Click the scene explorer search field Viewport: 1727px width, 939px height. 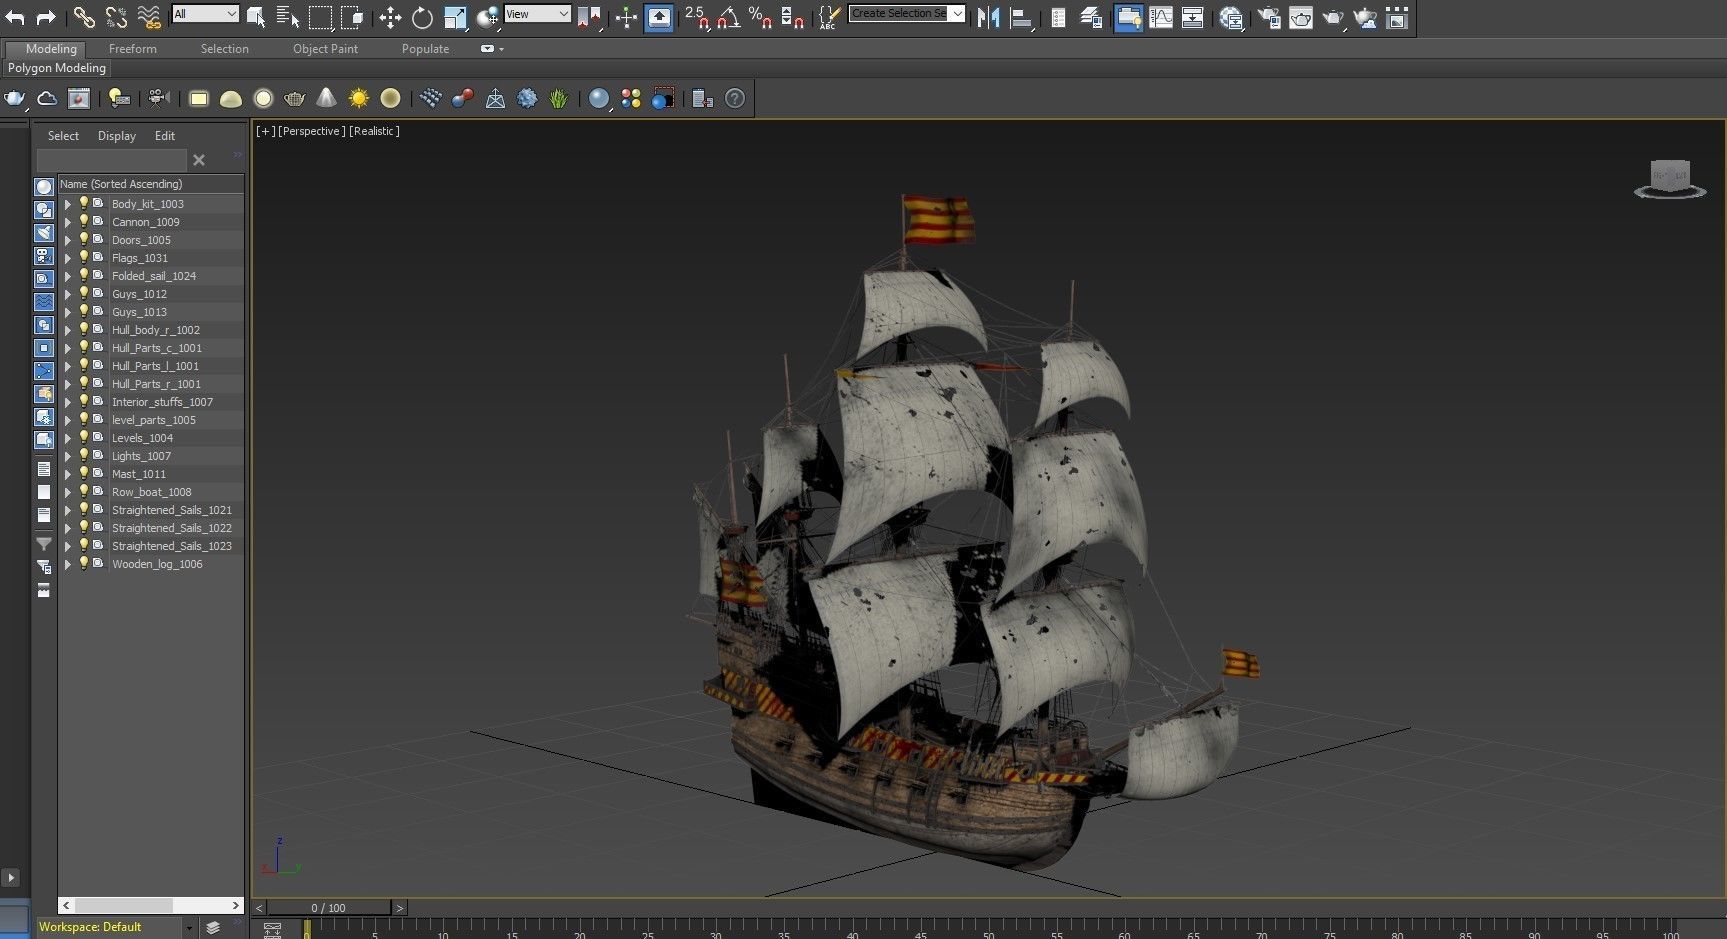pyautogui.click(x=111, y=160)
